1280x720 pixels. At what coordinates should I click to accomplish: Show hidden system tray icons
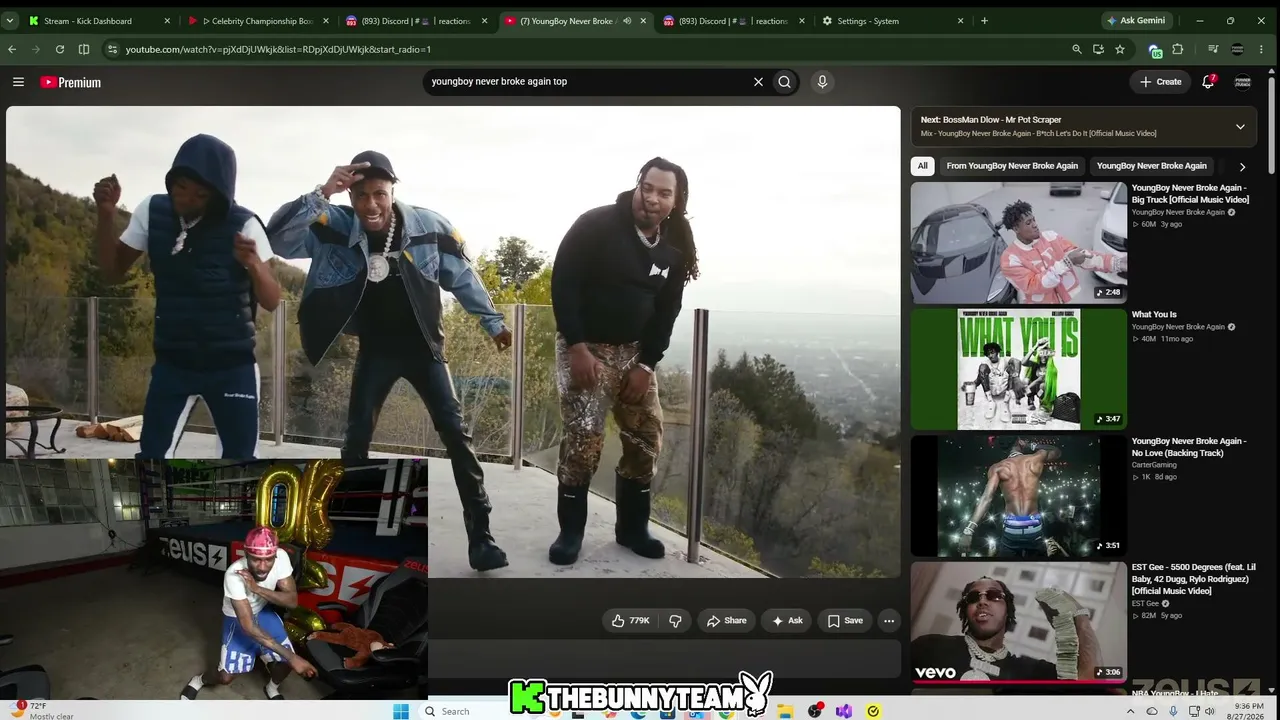pyautogui.click(x=1131, y=711)
